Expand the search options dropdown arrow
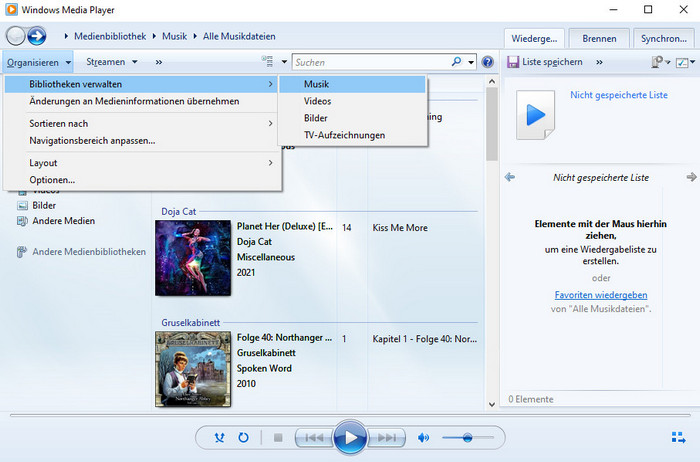The image size is (700, 462). 471,62
